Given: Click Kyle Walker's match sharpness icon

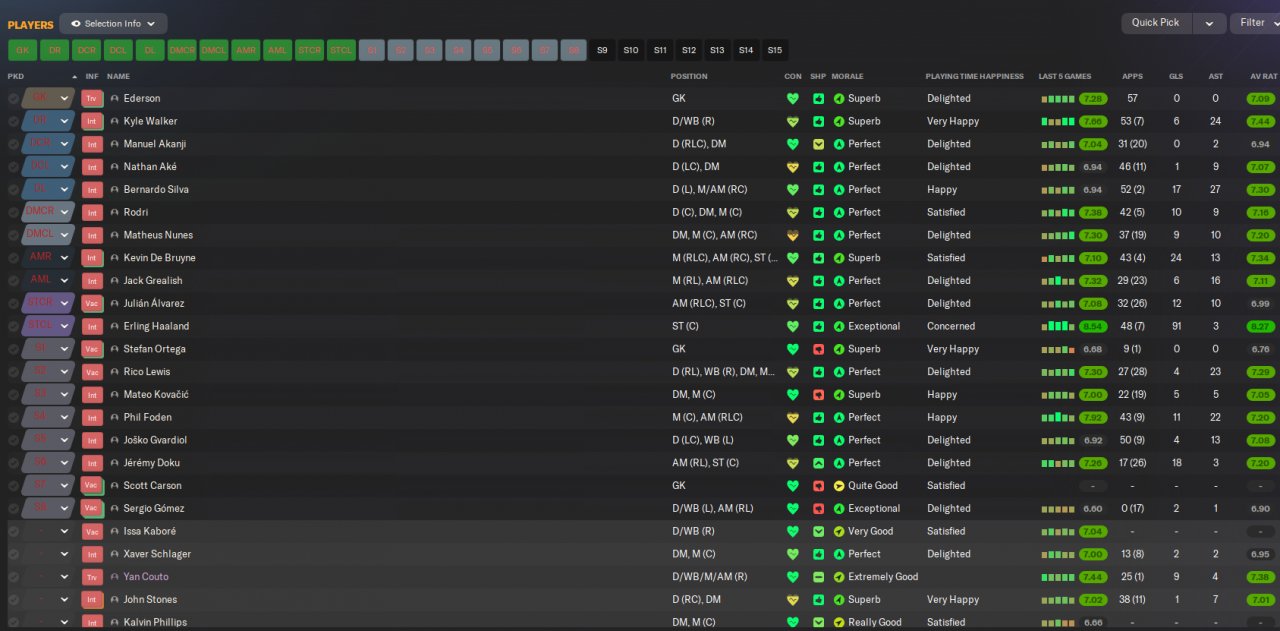Looking at the screenshot, I should [818, 122].
